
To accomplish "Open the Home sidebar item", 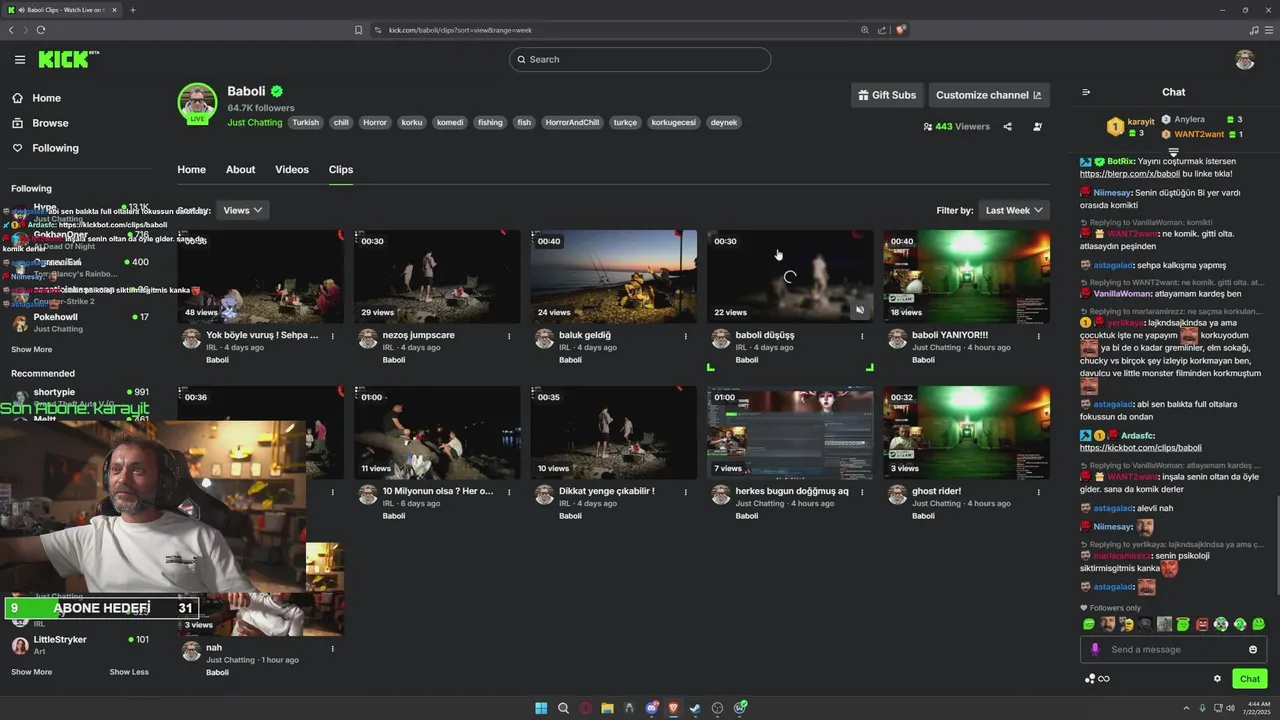I will tap(37, 98).
